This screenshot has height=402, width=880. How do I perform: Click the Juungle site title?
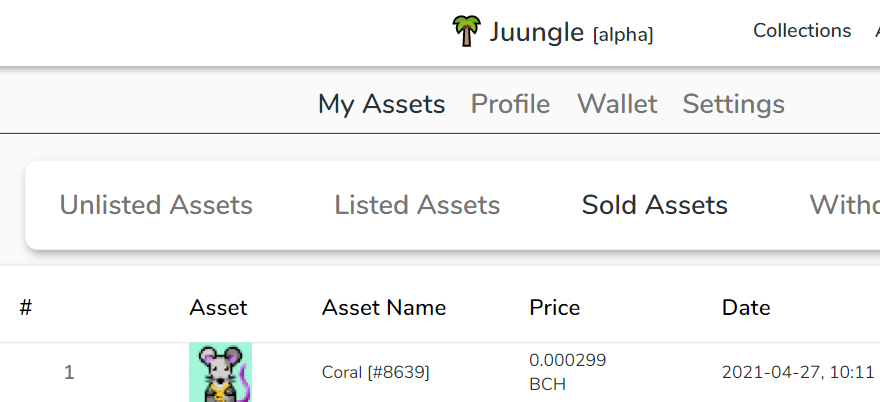click(537, 32)
